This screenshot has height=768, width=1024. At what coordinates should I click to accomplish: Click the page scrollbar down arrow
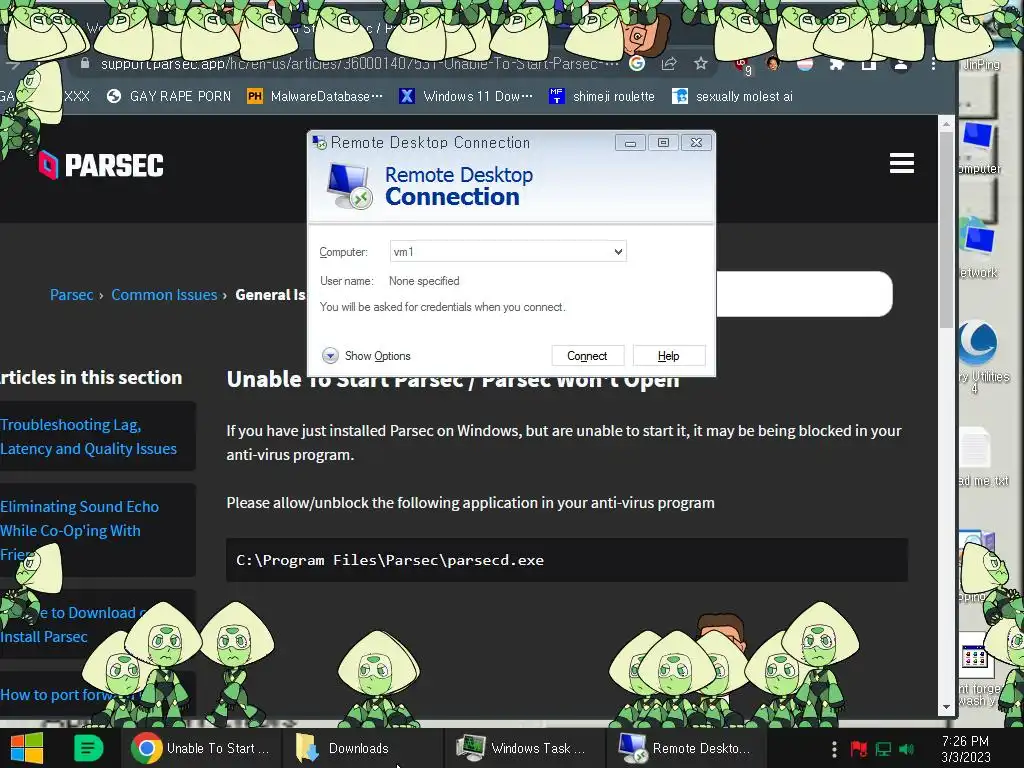click(x=946, y=707)
